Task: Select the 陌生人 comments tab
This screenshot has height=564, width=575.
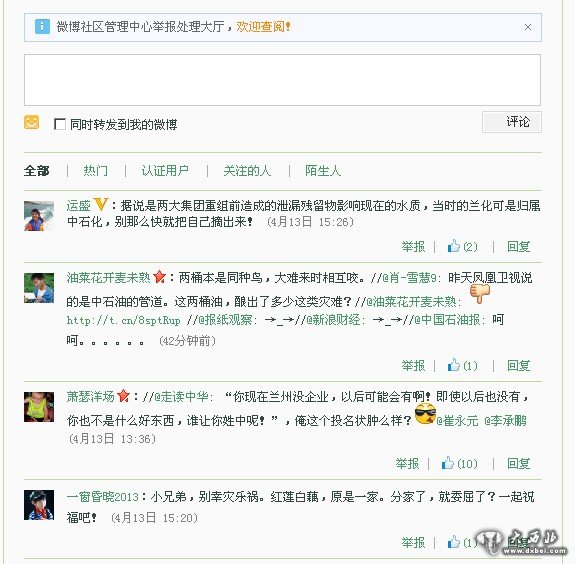Action: (x=323, y=171)
